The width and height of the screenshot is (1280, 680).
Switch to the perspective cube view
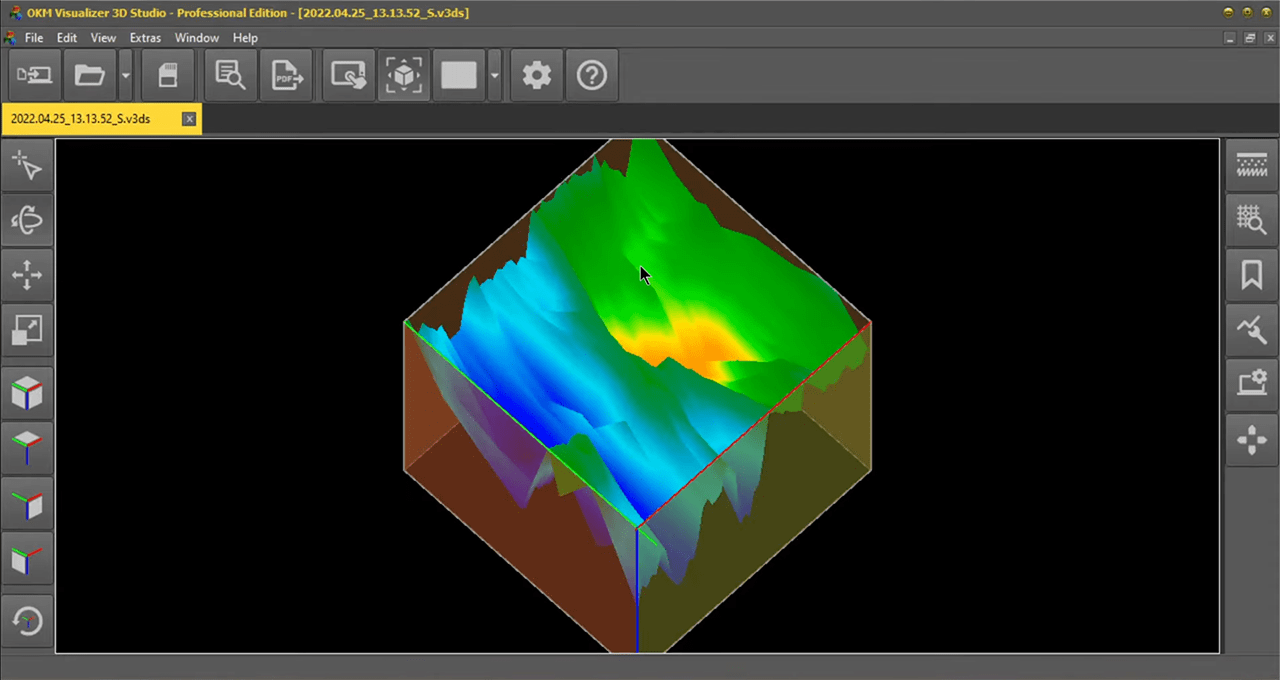[27, 393]
